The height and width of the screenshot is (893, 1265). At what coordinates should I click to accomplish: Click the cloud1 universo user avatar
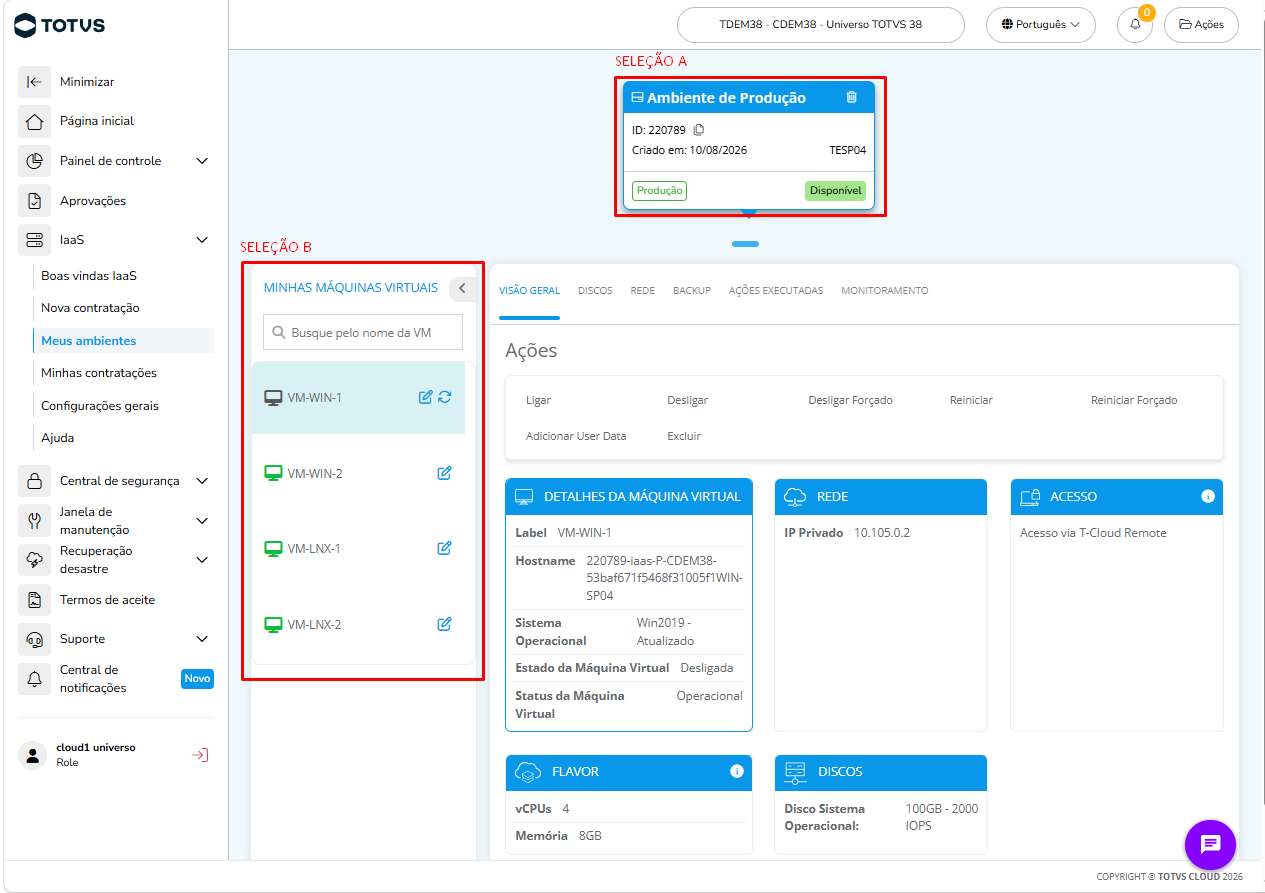(x=33, y=755)
